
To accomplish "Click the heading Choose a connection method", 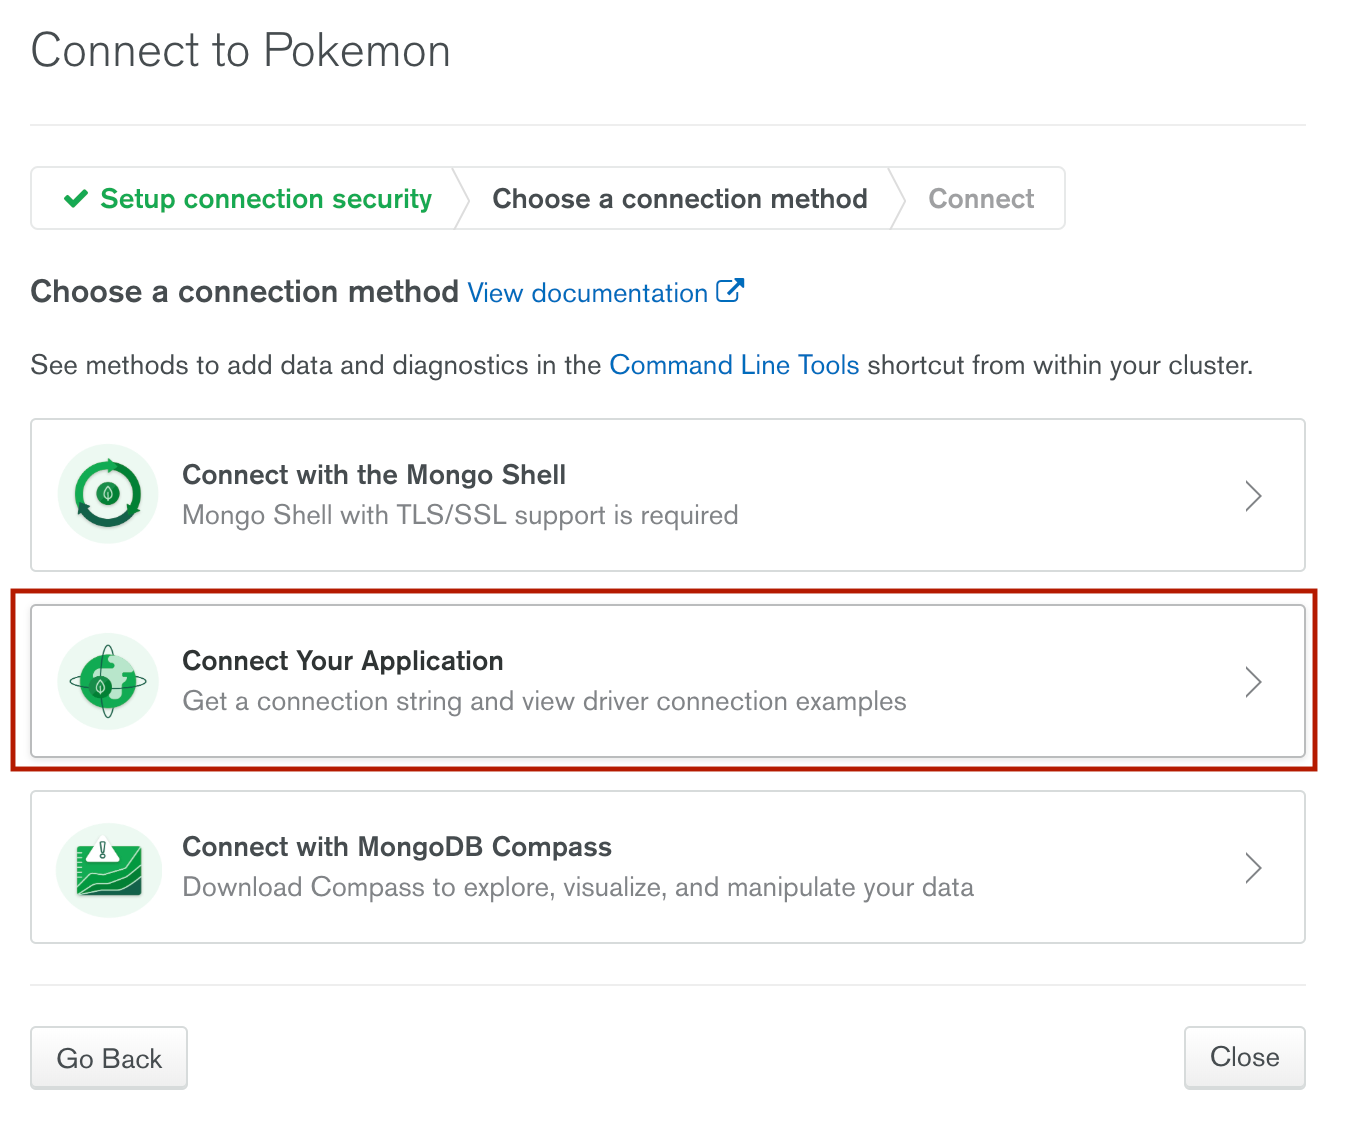I will tap(243, 291).
